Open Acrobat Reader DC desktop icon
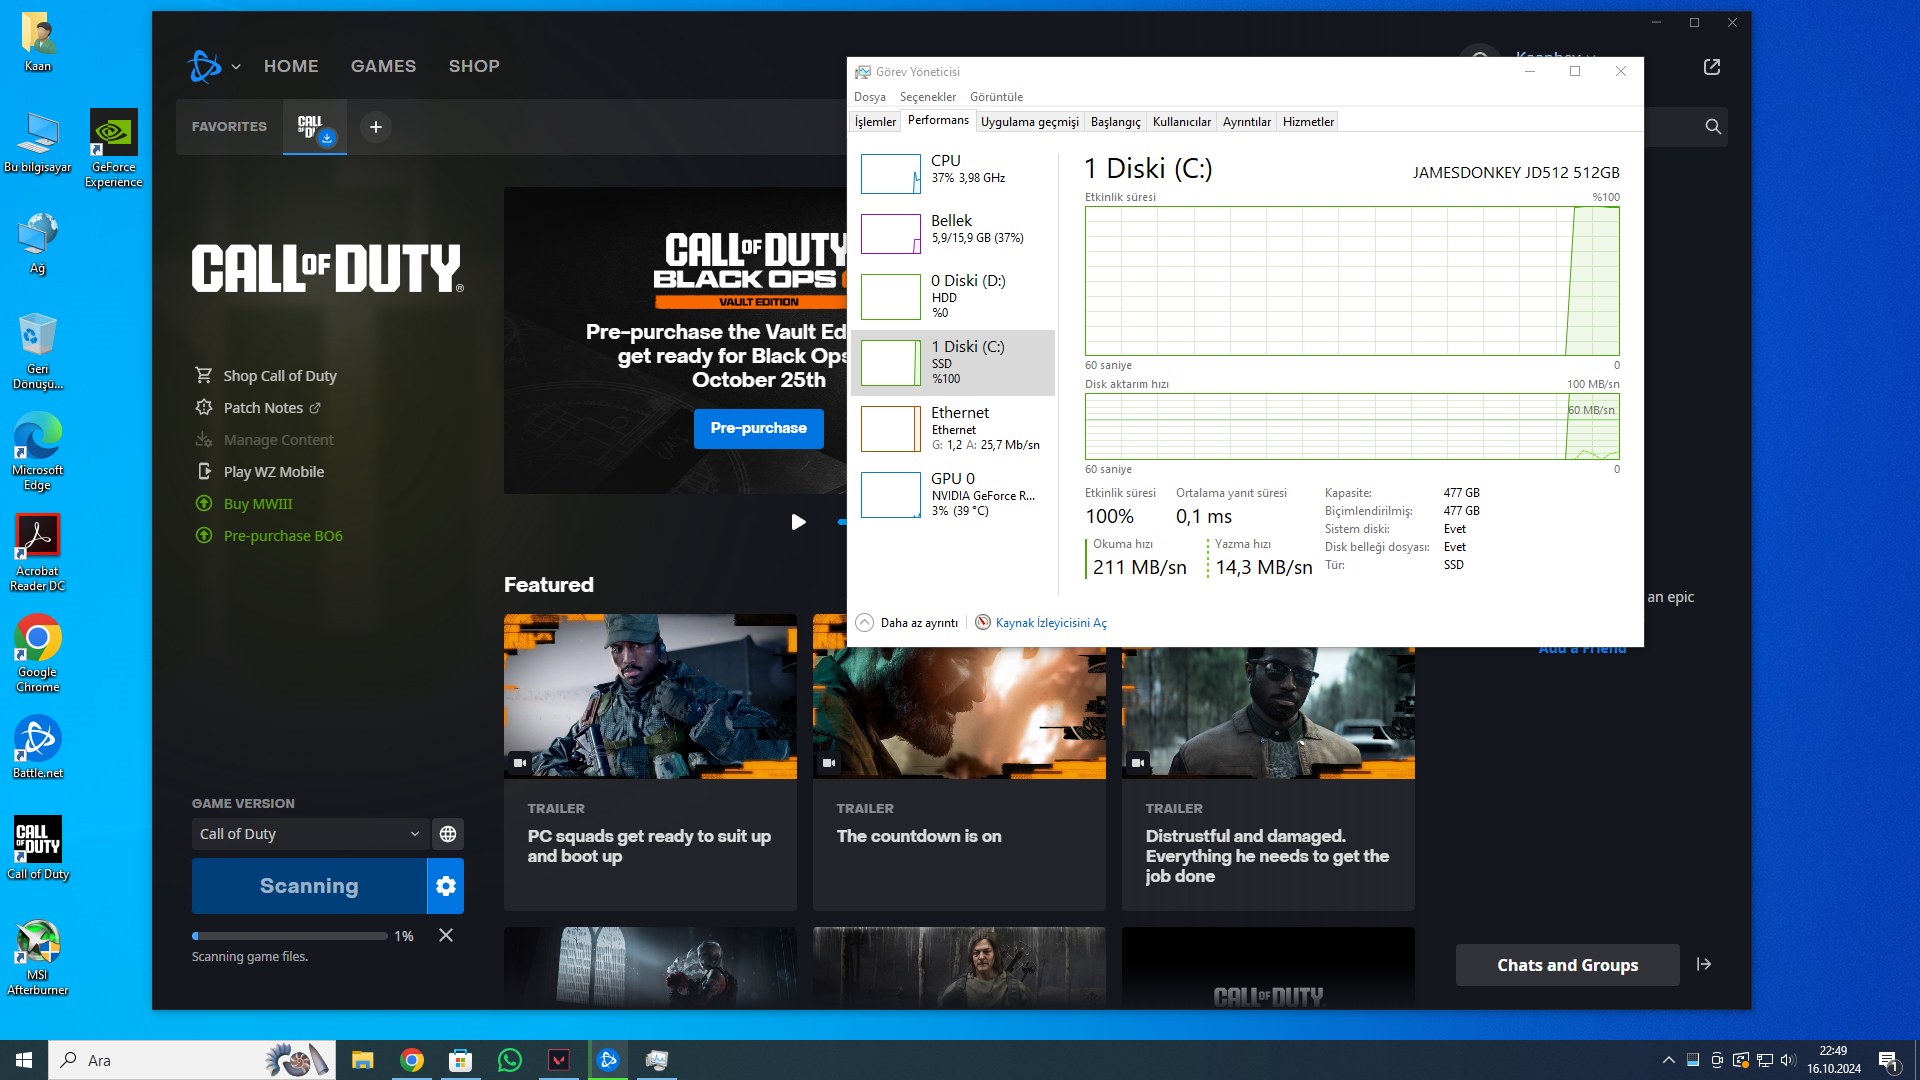 (38, 553)
